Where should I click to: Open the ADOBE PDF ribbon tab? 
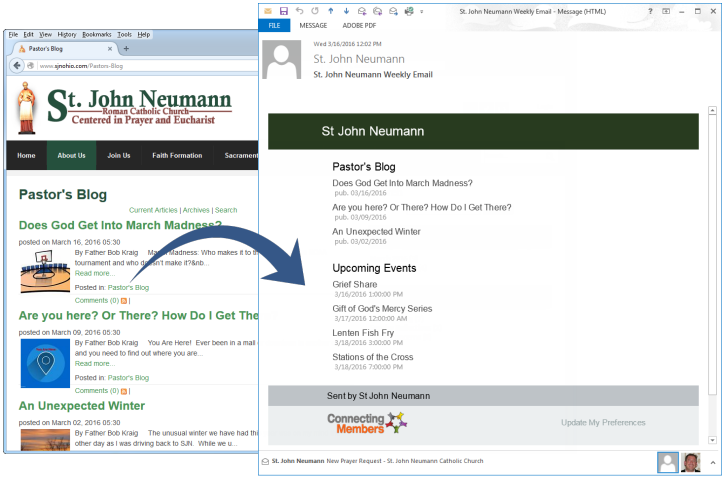(359, 25)
